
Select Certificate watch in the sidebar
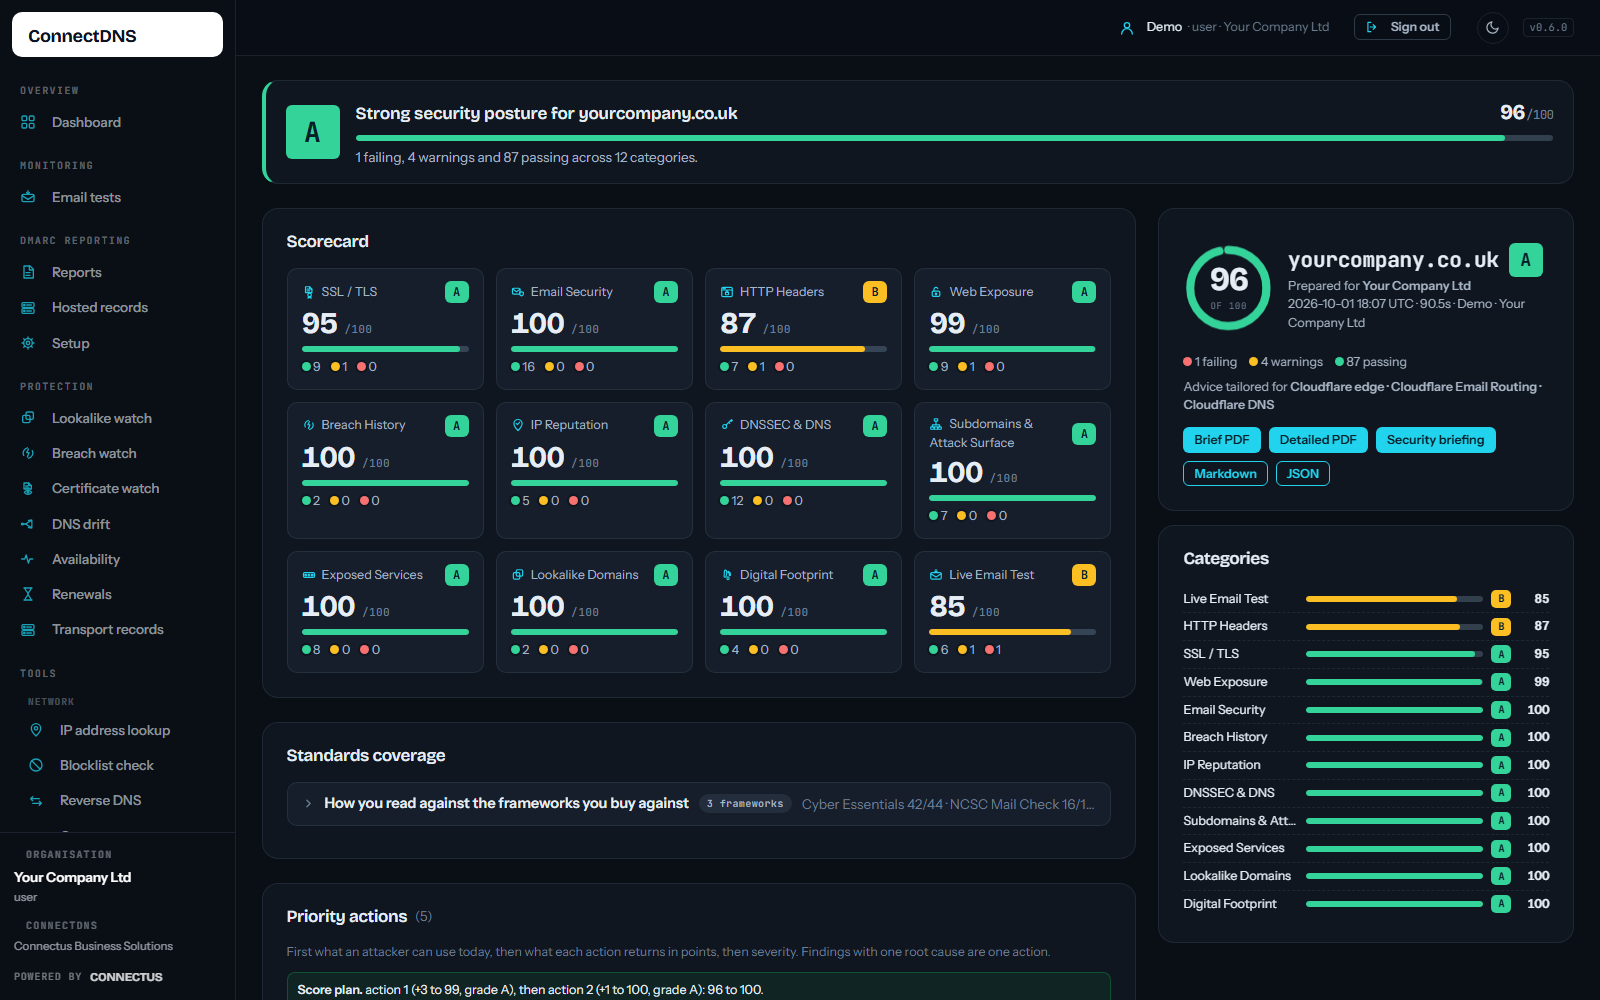click(x=118, y=489)
